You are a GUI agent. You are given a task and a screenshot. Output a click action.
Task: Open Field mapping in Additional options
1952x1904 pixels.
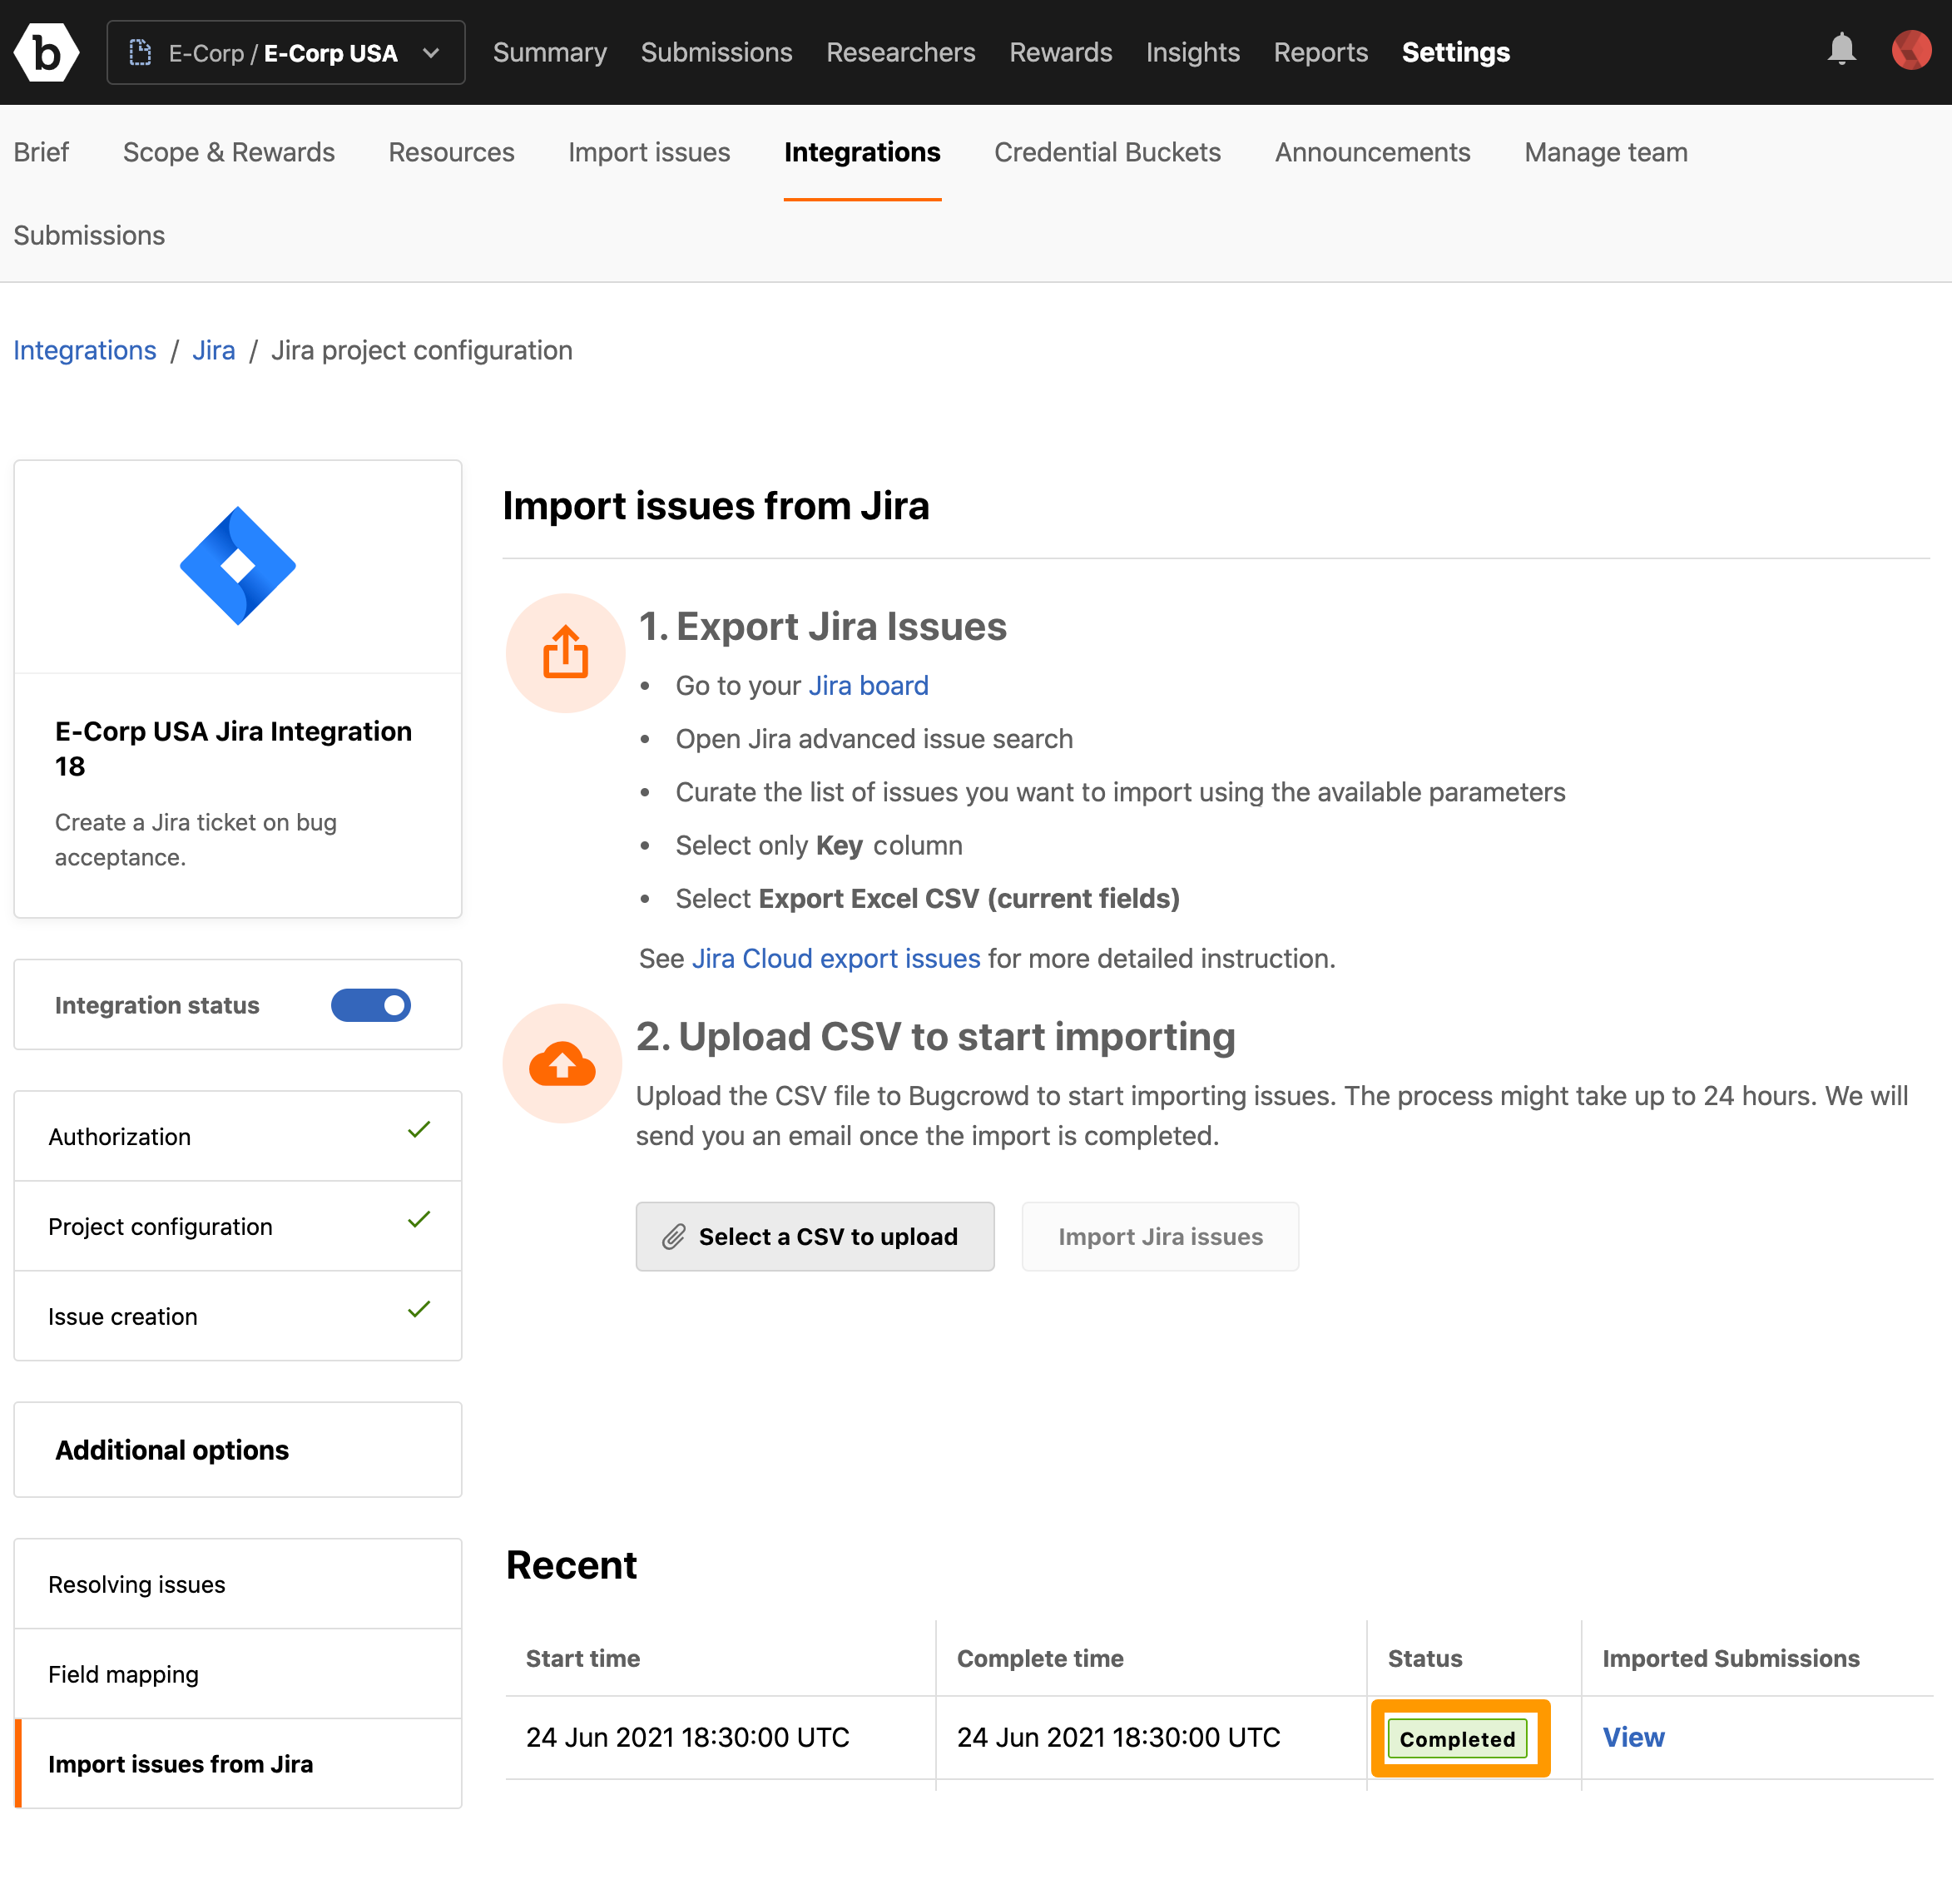point(238,1674)
